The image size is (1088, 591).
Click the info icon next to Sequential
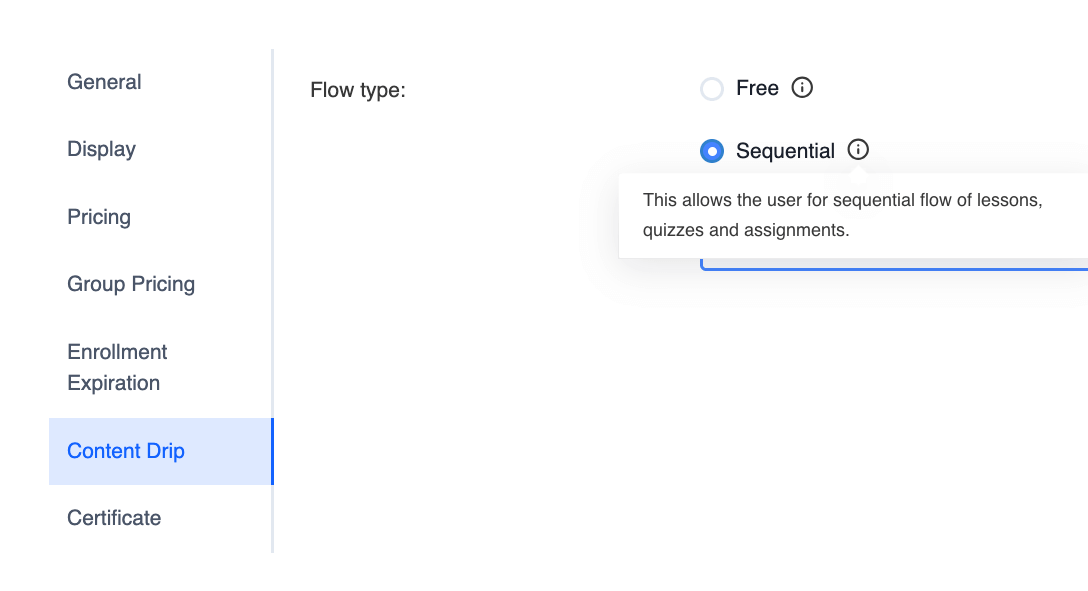click(858, 150)
